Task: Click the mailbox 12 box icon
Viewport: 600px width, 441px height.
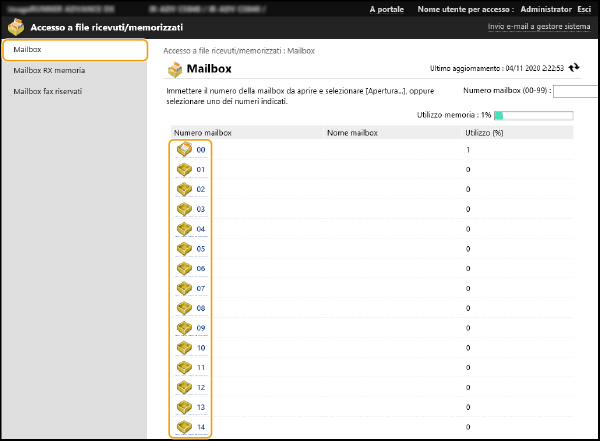Action: (184, 387)
